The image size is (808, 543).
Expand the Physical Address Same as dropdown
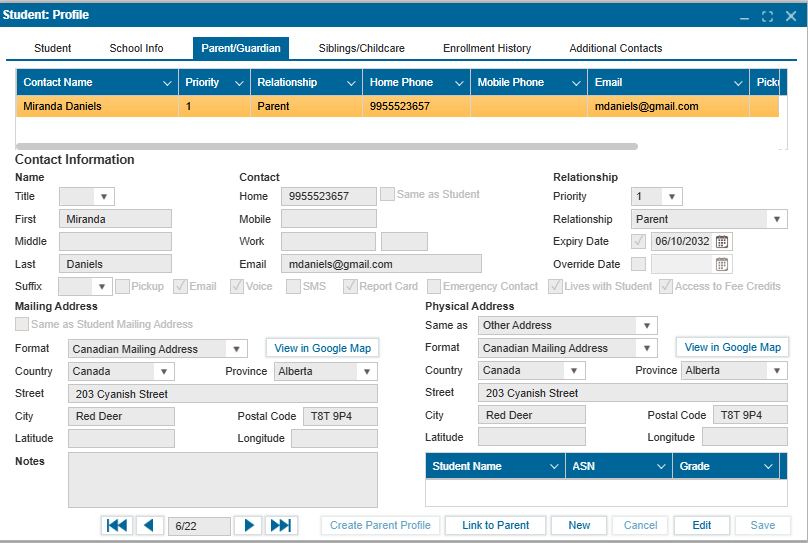tap(647, 325)
